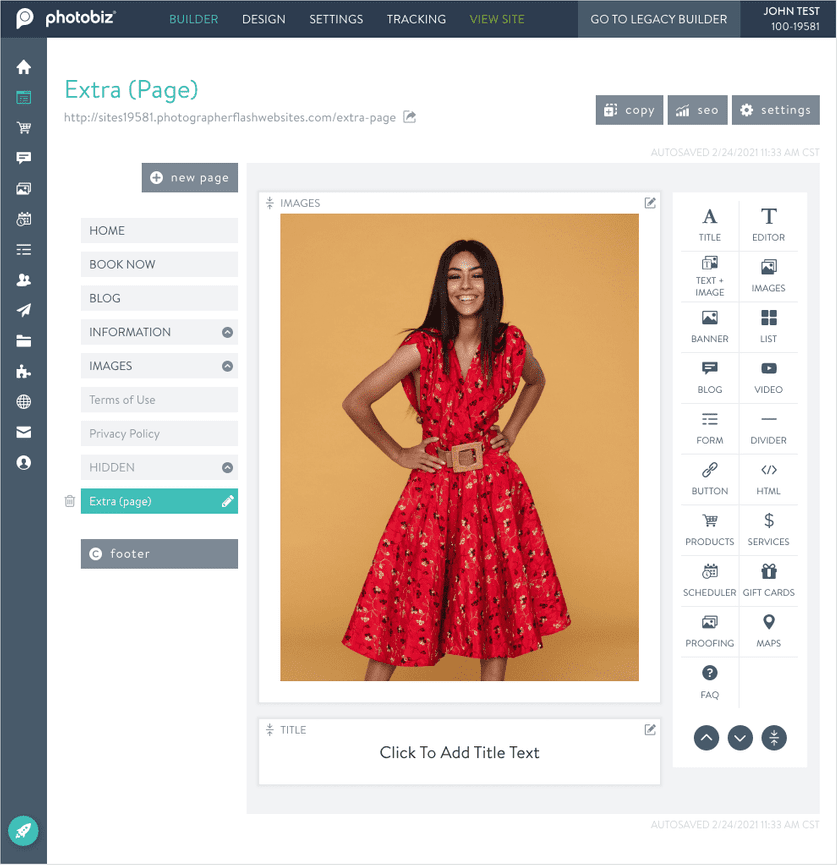Click the title text placeholder

[x=459, y=753]
